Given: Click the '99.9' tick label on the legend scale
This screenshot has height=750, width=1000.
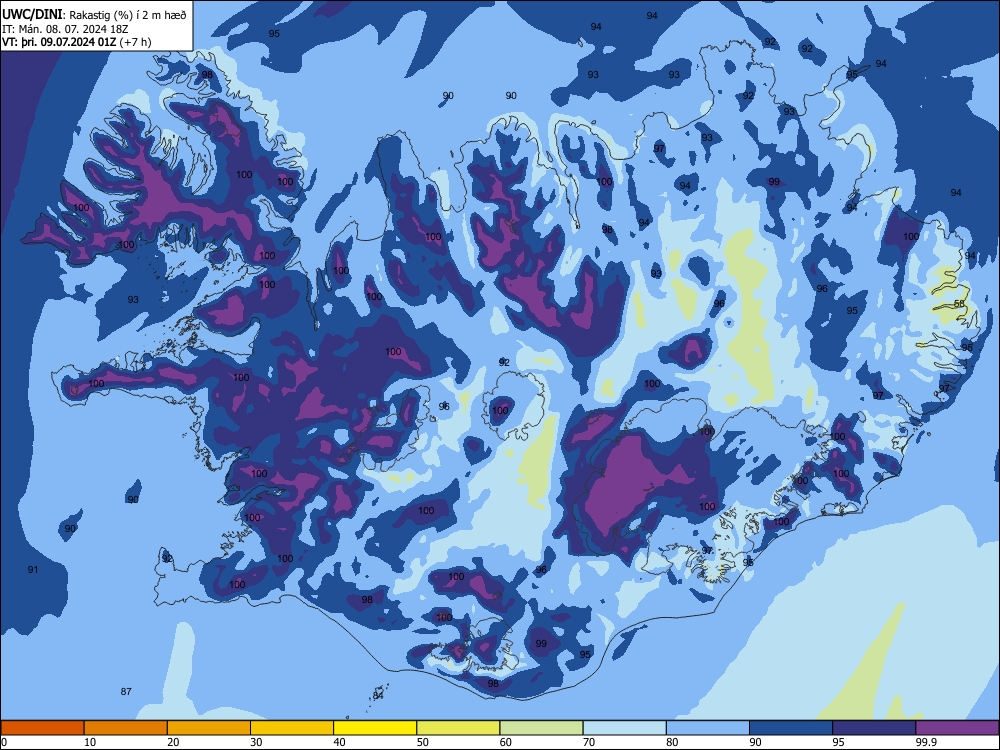Looking at the screenshot, I should click(926, 742).
